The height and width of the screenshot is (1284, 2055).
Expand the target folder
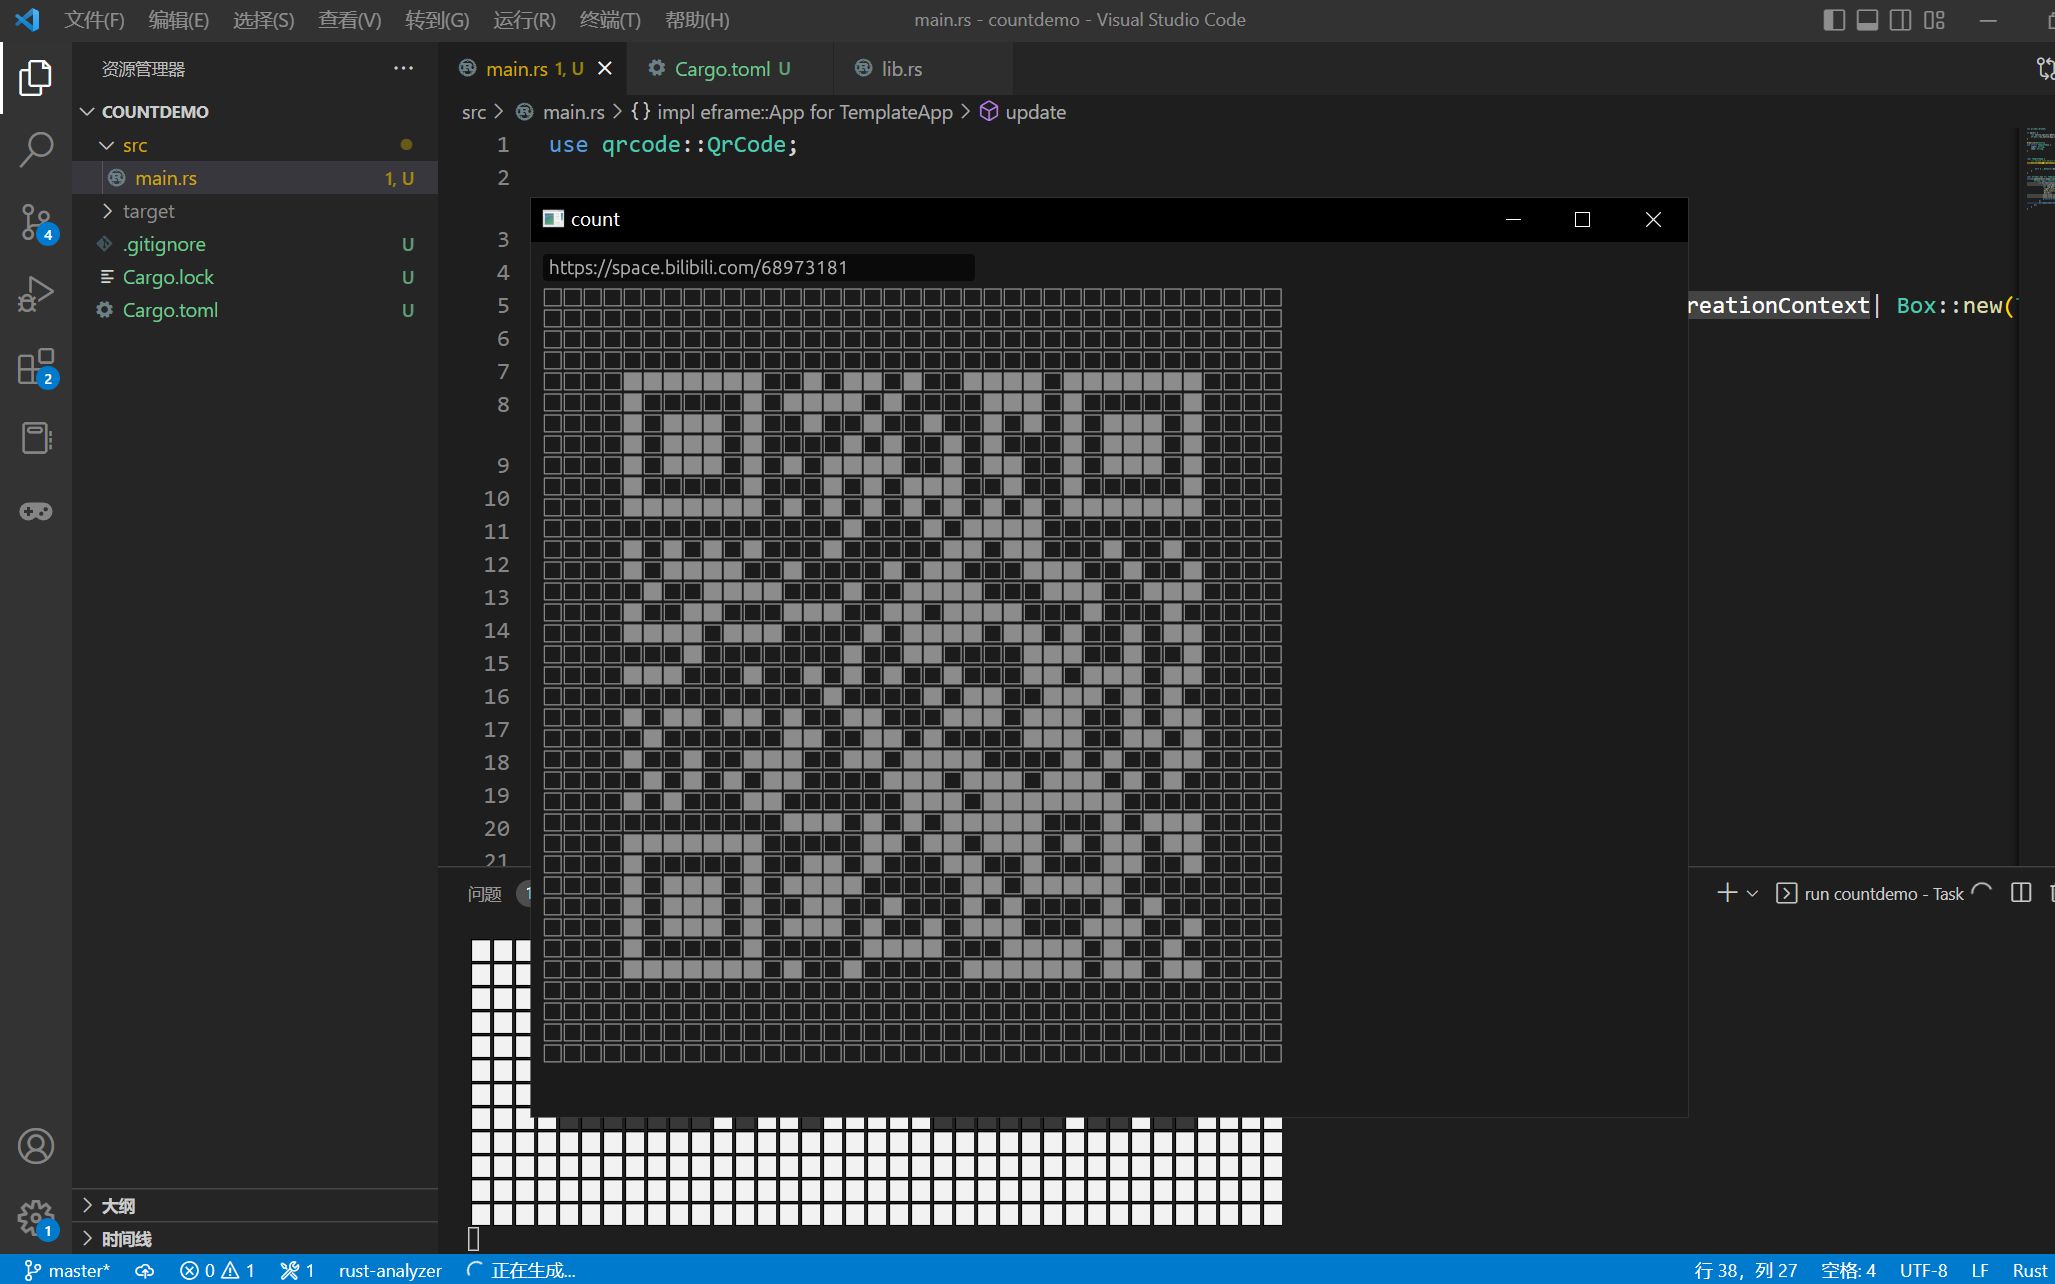pos(256,211)
